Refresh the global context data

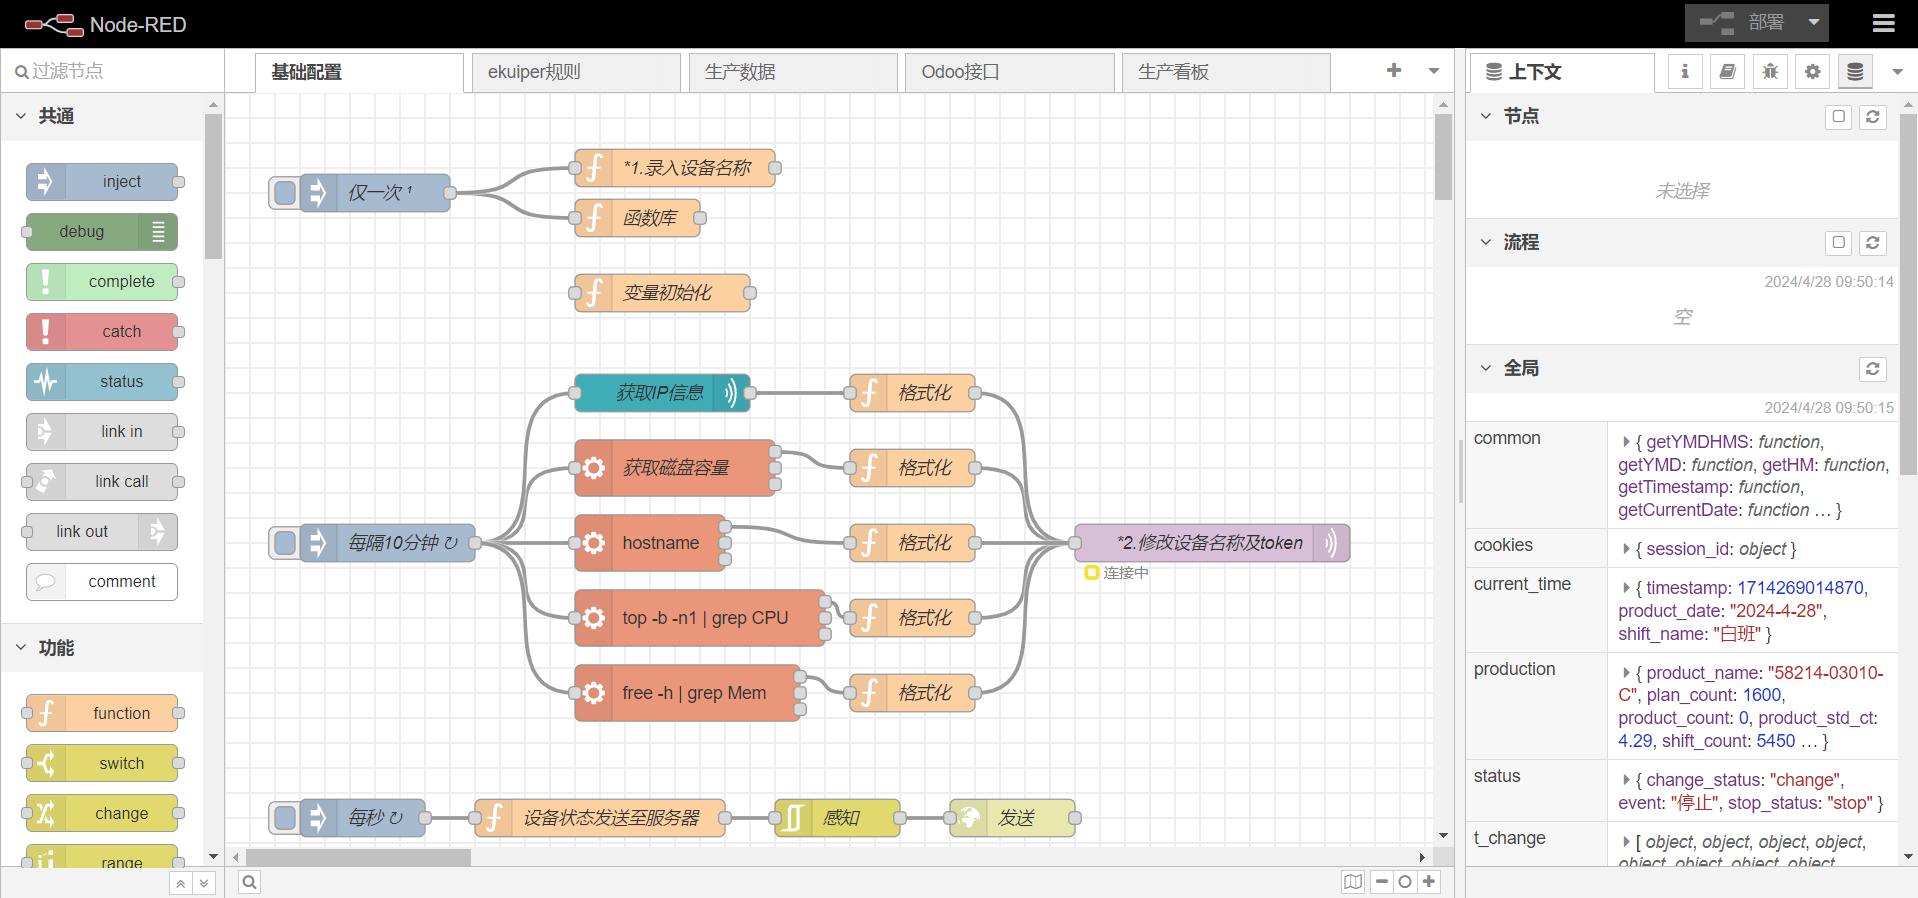coord(1872,369)
